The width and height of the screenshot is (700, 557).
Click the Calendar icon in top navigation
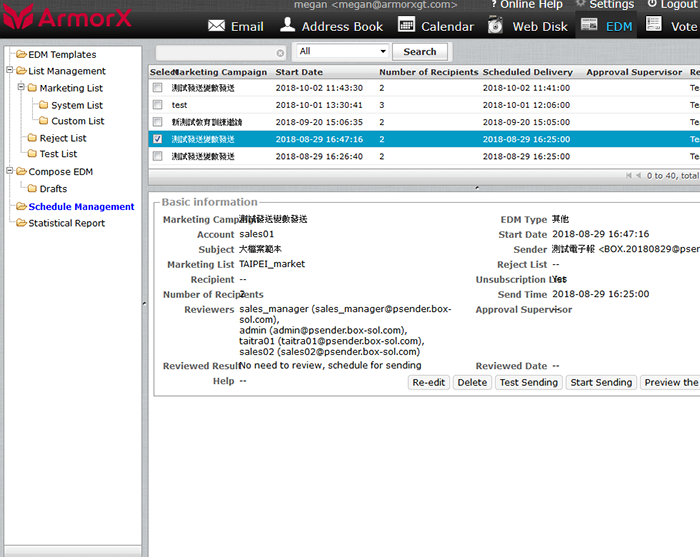coord(406,25)
